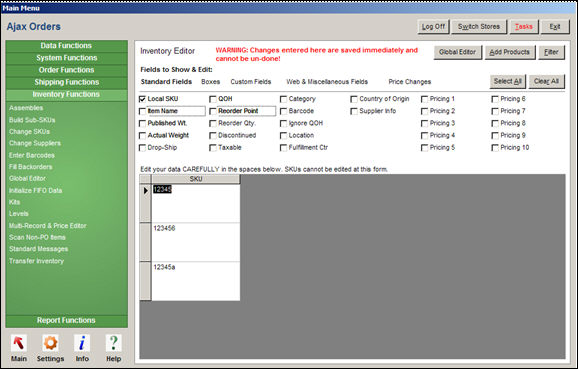578x369 pixels.
Task: Open the Multi-Record & Price Editor link
Action: 48,226
